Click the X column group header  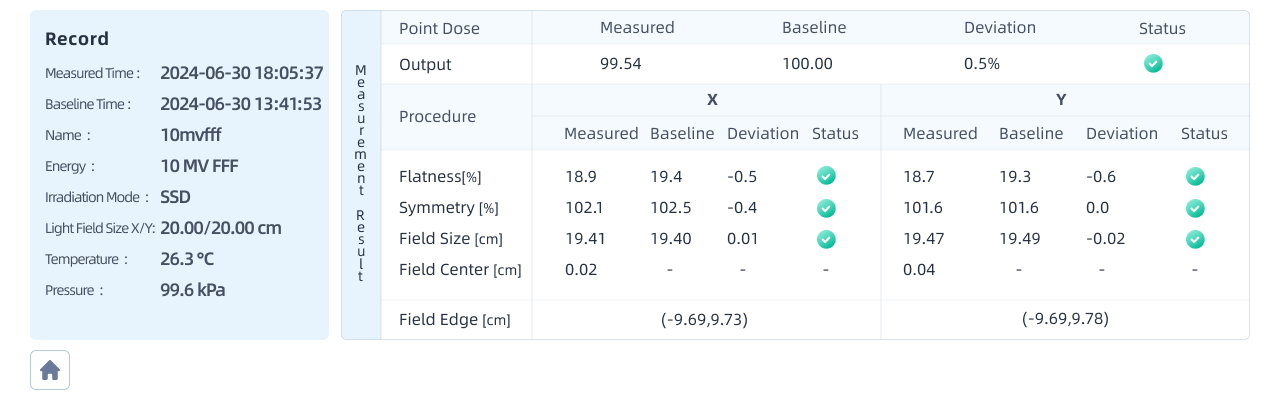[712, 100]
